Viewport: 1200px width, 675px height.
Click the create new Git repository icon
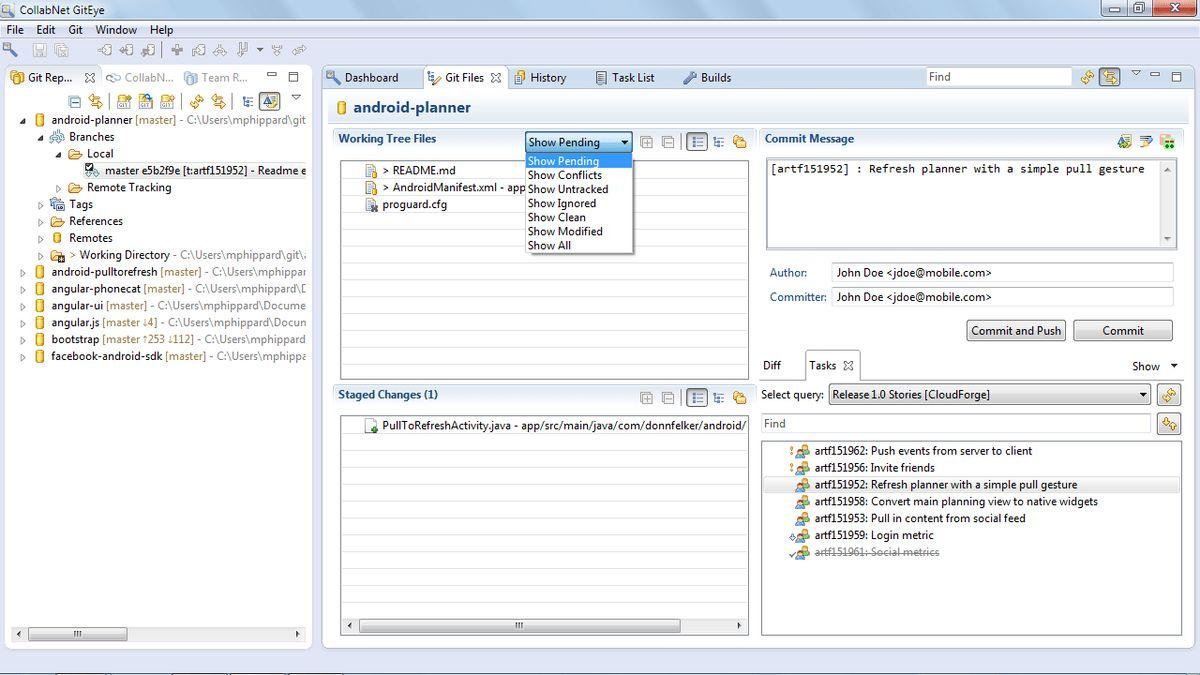click(x=167, y=101)
